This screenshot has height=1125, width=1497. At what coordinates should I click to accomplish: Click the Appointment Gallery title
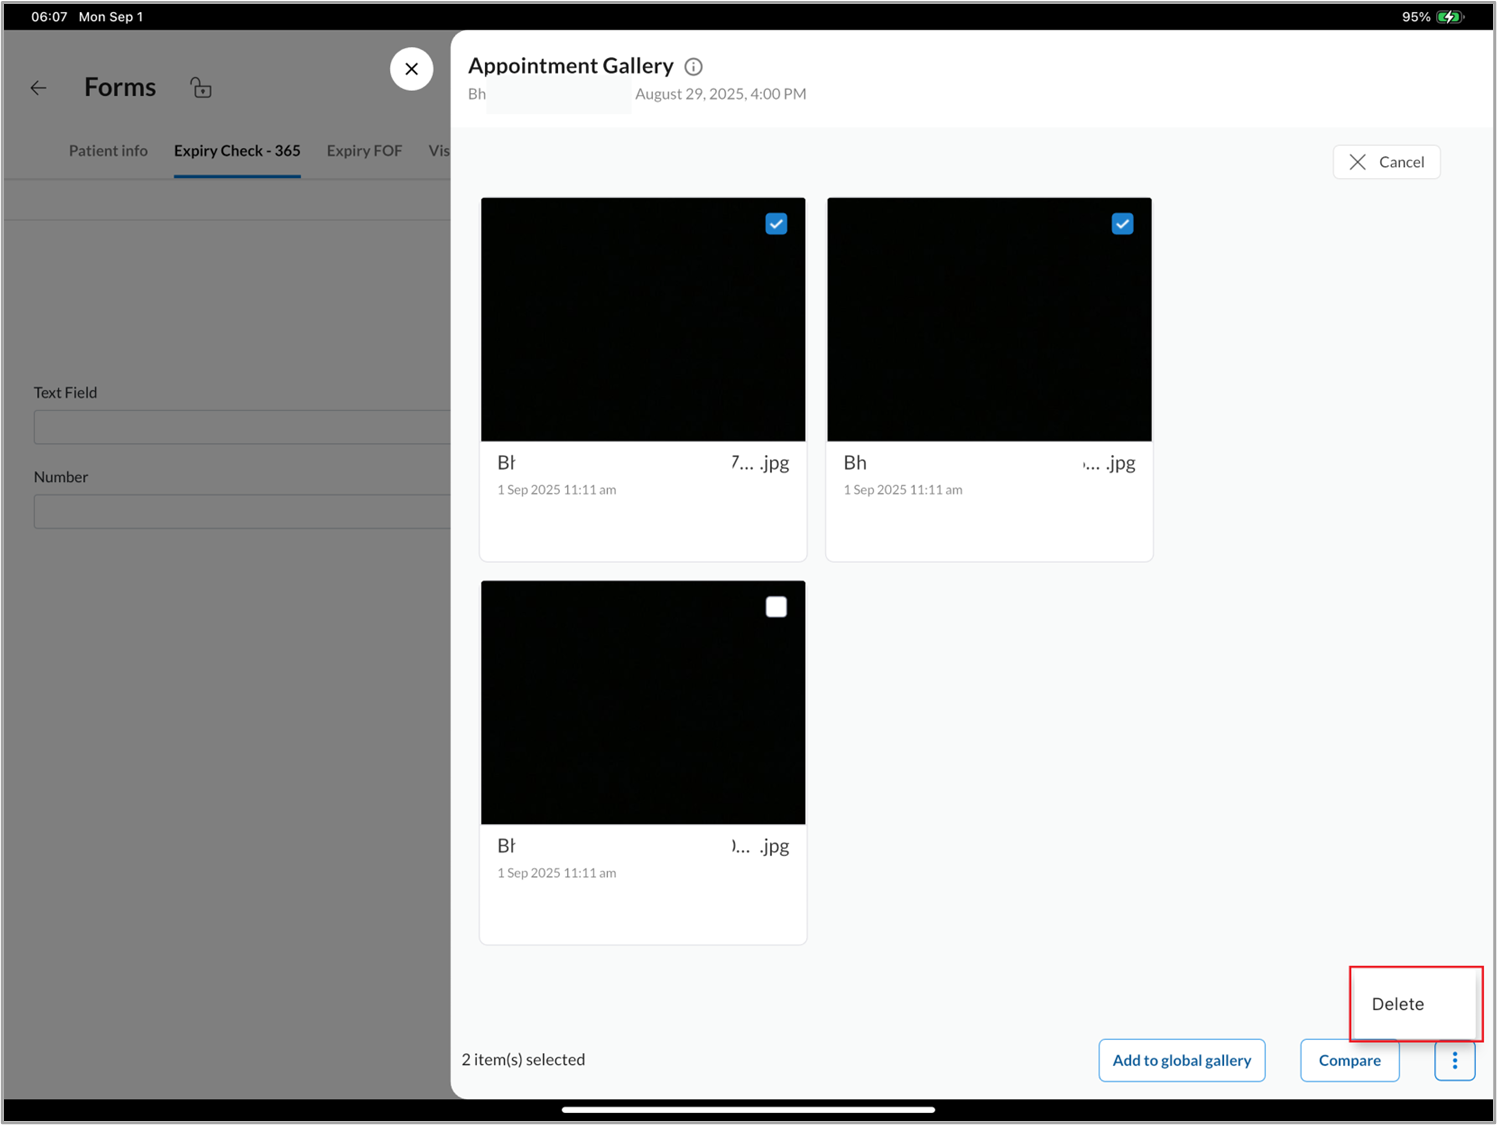click(570, 66)
